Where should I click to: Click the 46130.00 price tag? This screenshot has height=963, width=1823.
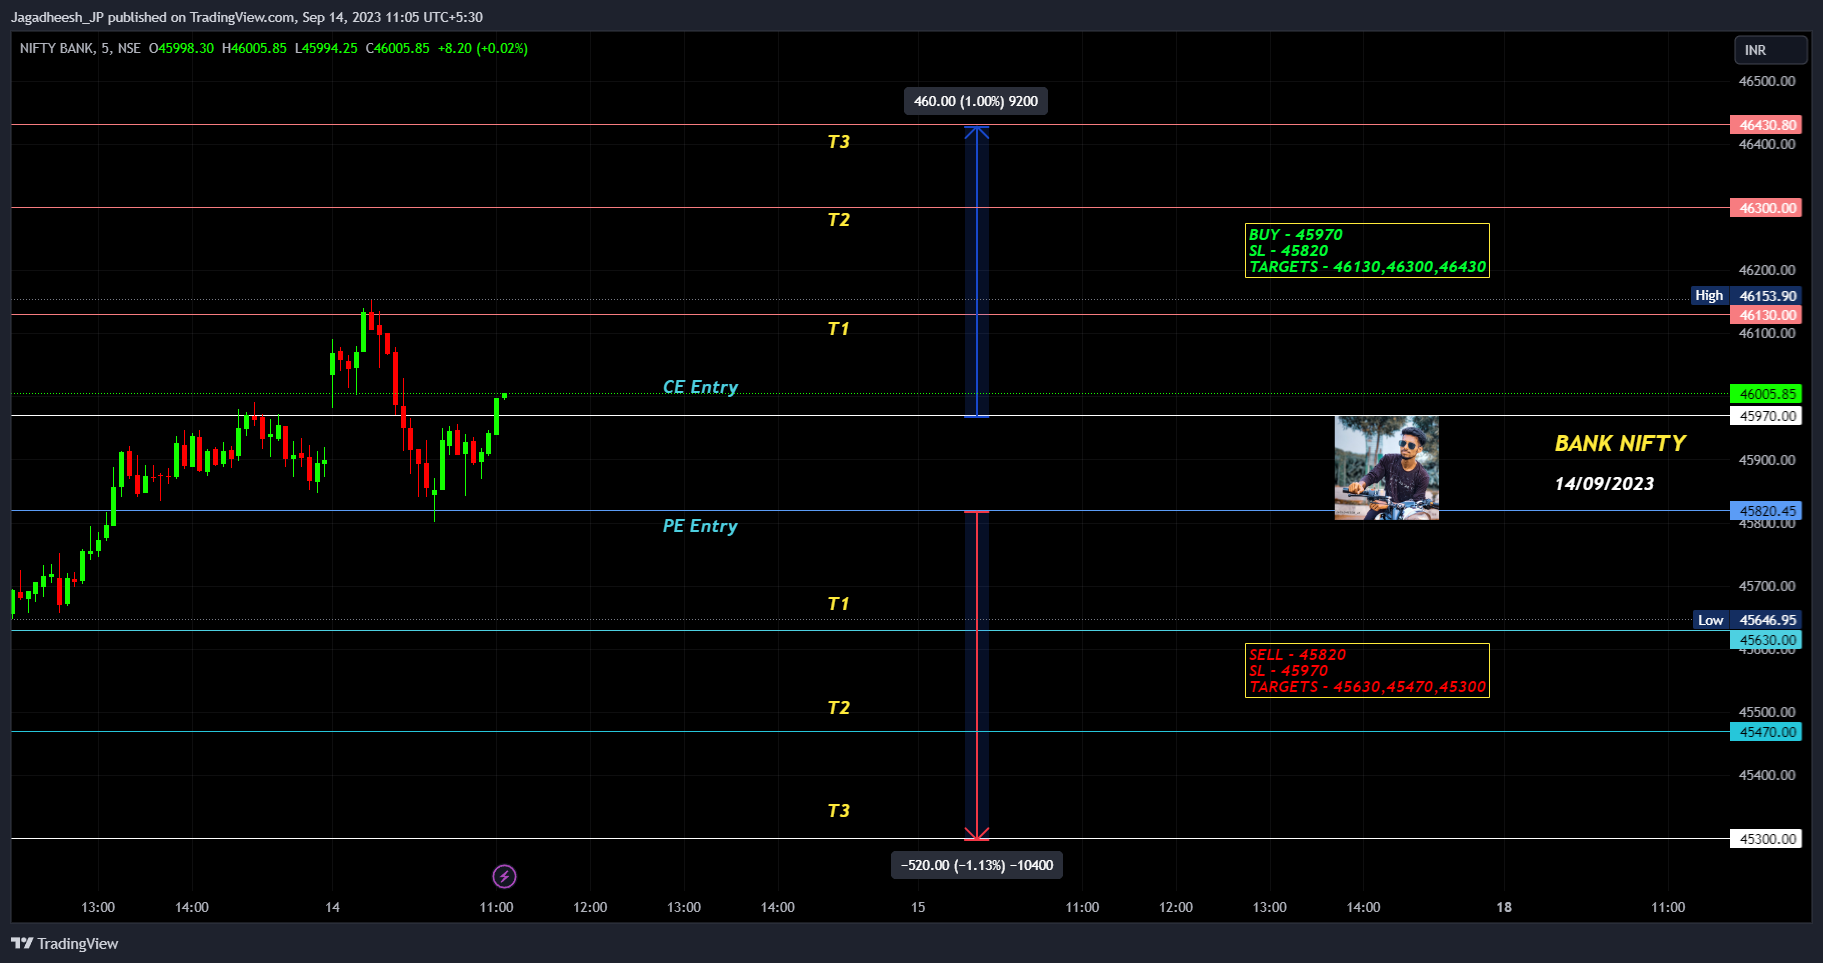tap(1766, 315)
